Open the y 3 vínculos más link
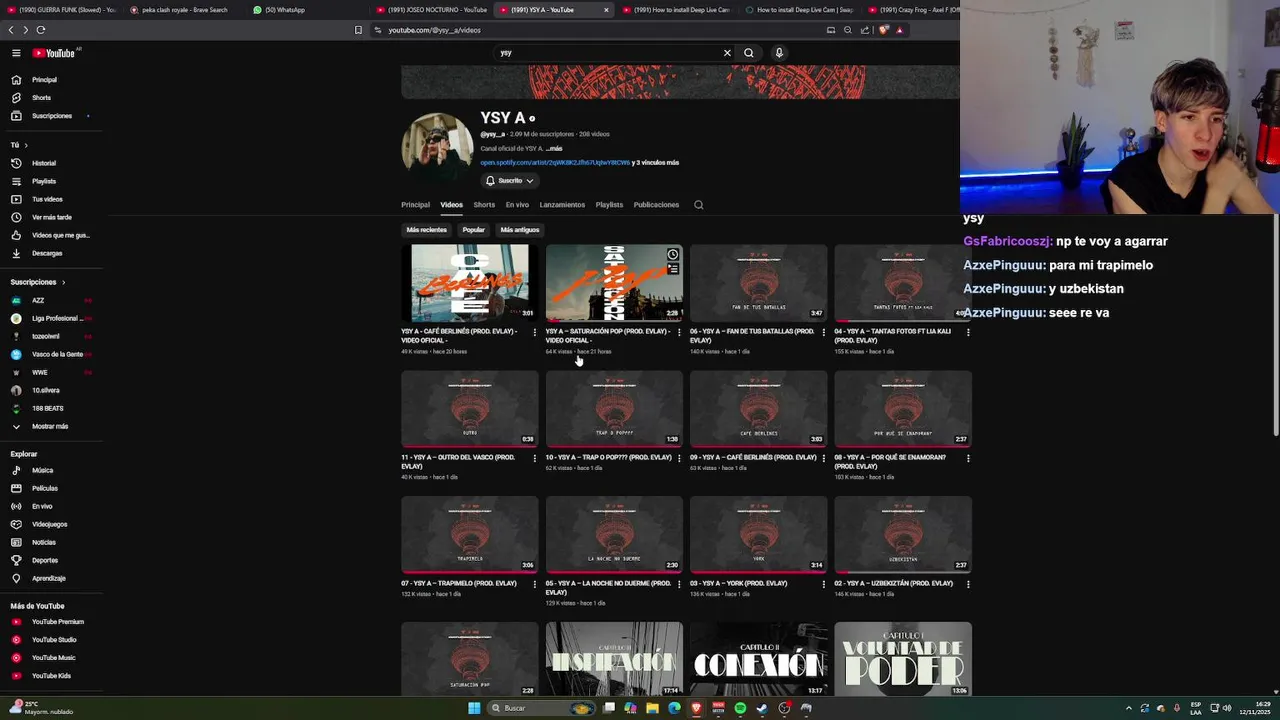The height and width of the screenshot is (720, 1280). pyautogui.click(x=655, y=162)
